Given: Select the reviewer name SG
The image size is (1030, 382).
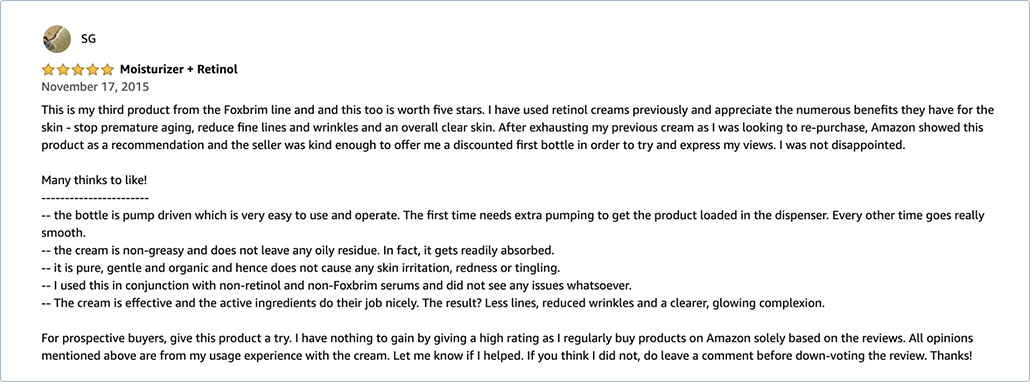Looking at the screenshot, I should coord(89,39).
